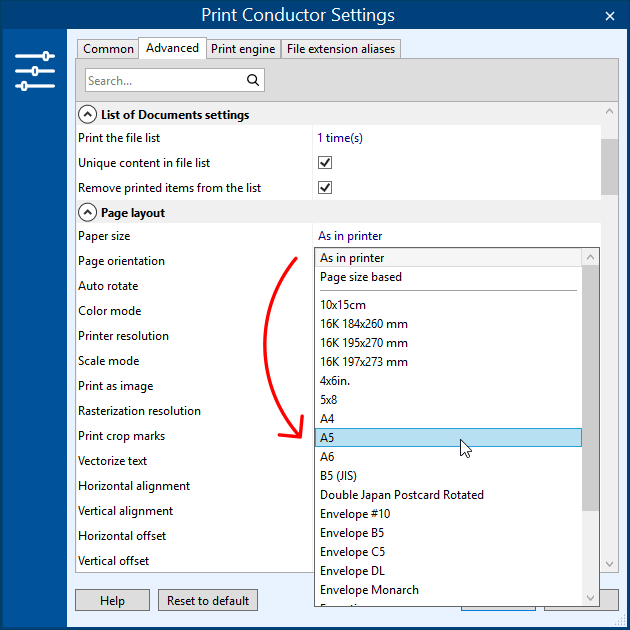Click the sliders settings icon in sidebar
The image size is (630, 630).
coord(35,71)
